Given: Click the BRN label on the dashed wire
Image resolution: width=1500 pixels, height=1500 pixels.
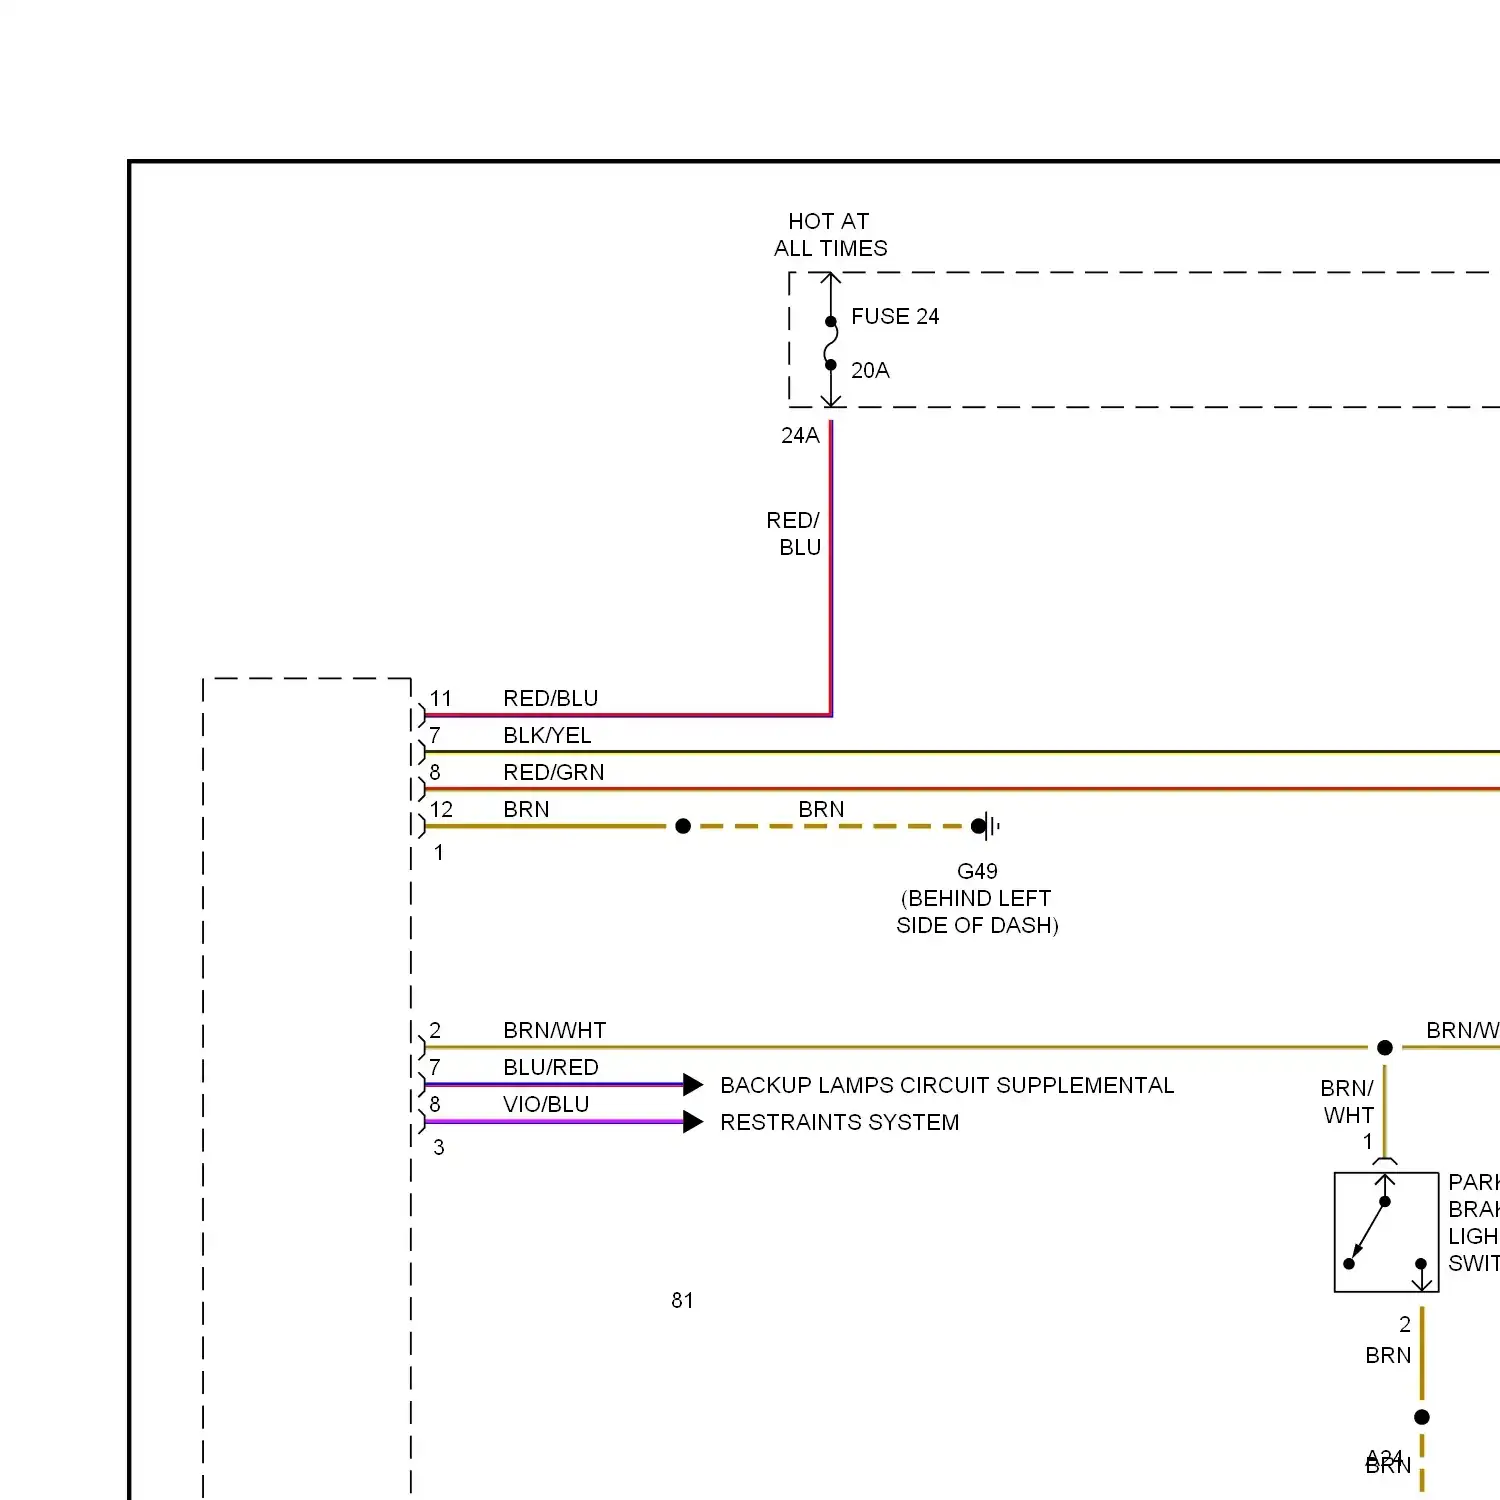Looking at the screenshot, I should point(821,809).
